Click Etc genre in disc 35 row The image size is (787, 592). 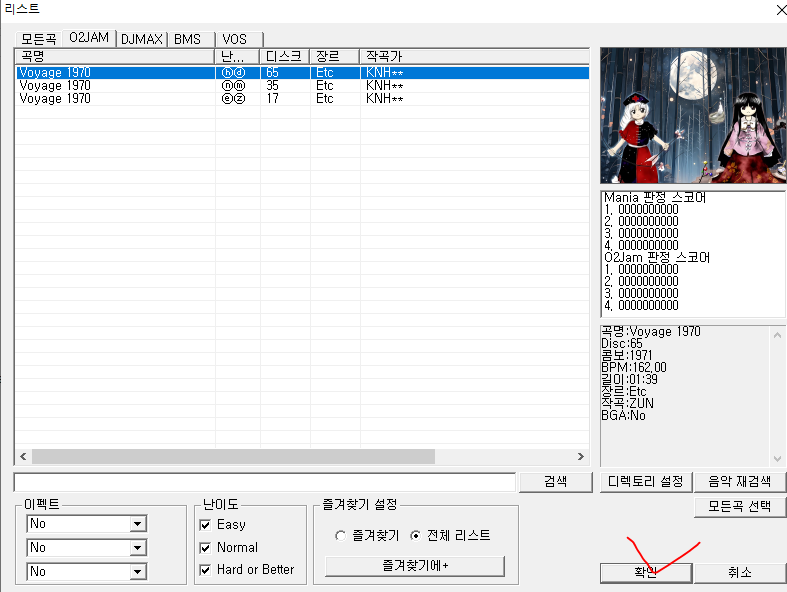pos(325,86)
